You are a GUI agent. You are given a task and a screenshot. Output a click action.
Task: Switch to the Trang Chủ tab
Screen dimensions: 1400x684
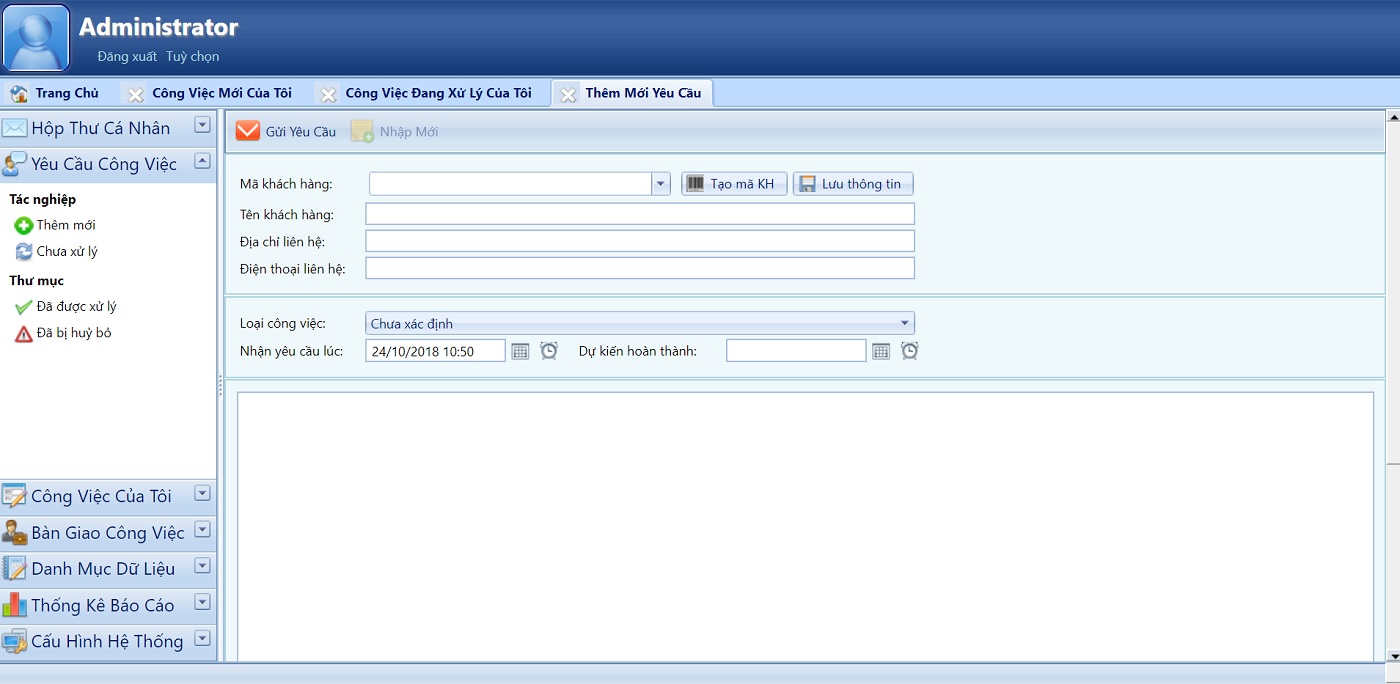66,93
